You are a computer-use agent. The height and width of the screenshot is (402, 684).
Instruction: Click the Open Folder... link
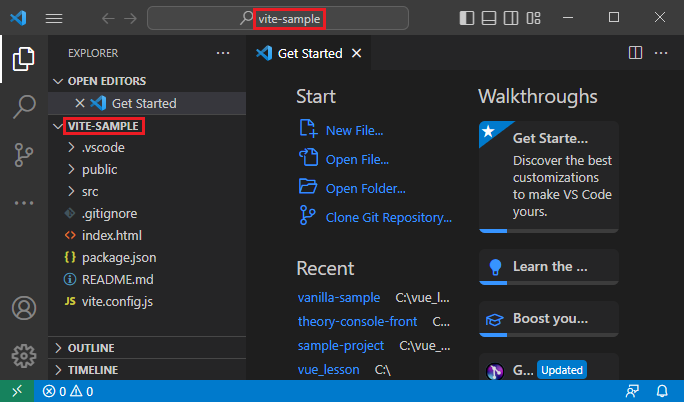(366, 188)
